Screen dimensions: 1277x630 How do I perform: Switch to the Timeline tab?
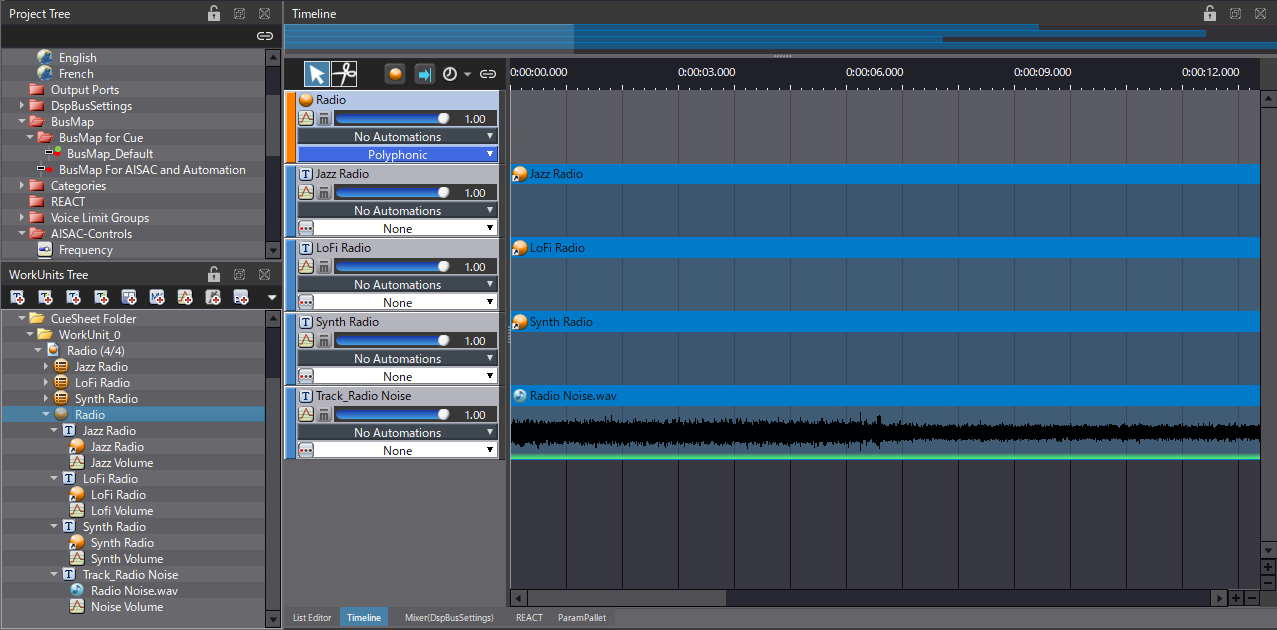[364, 618]
